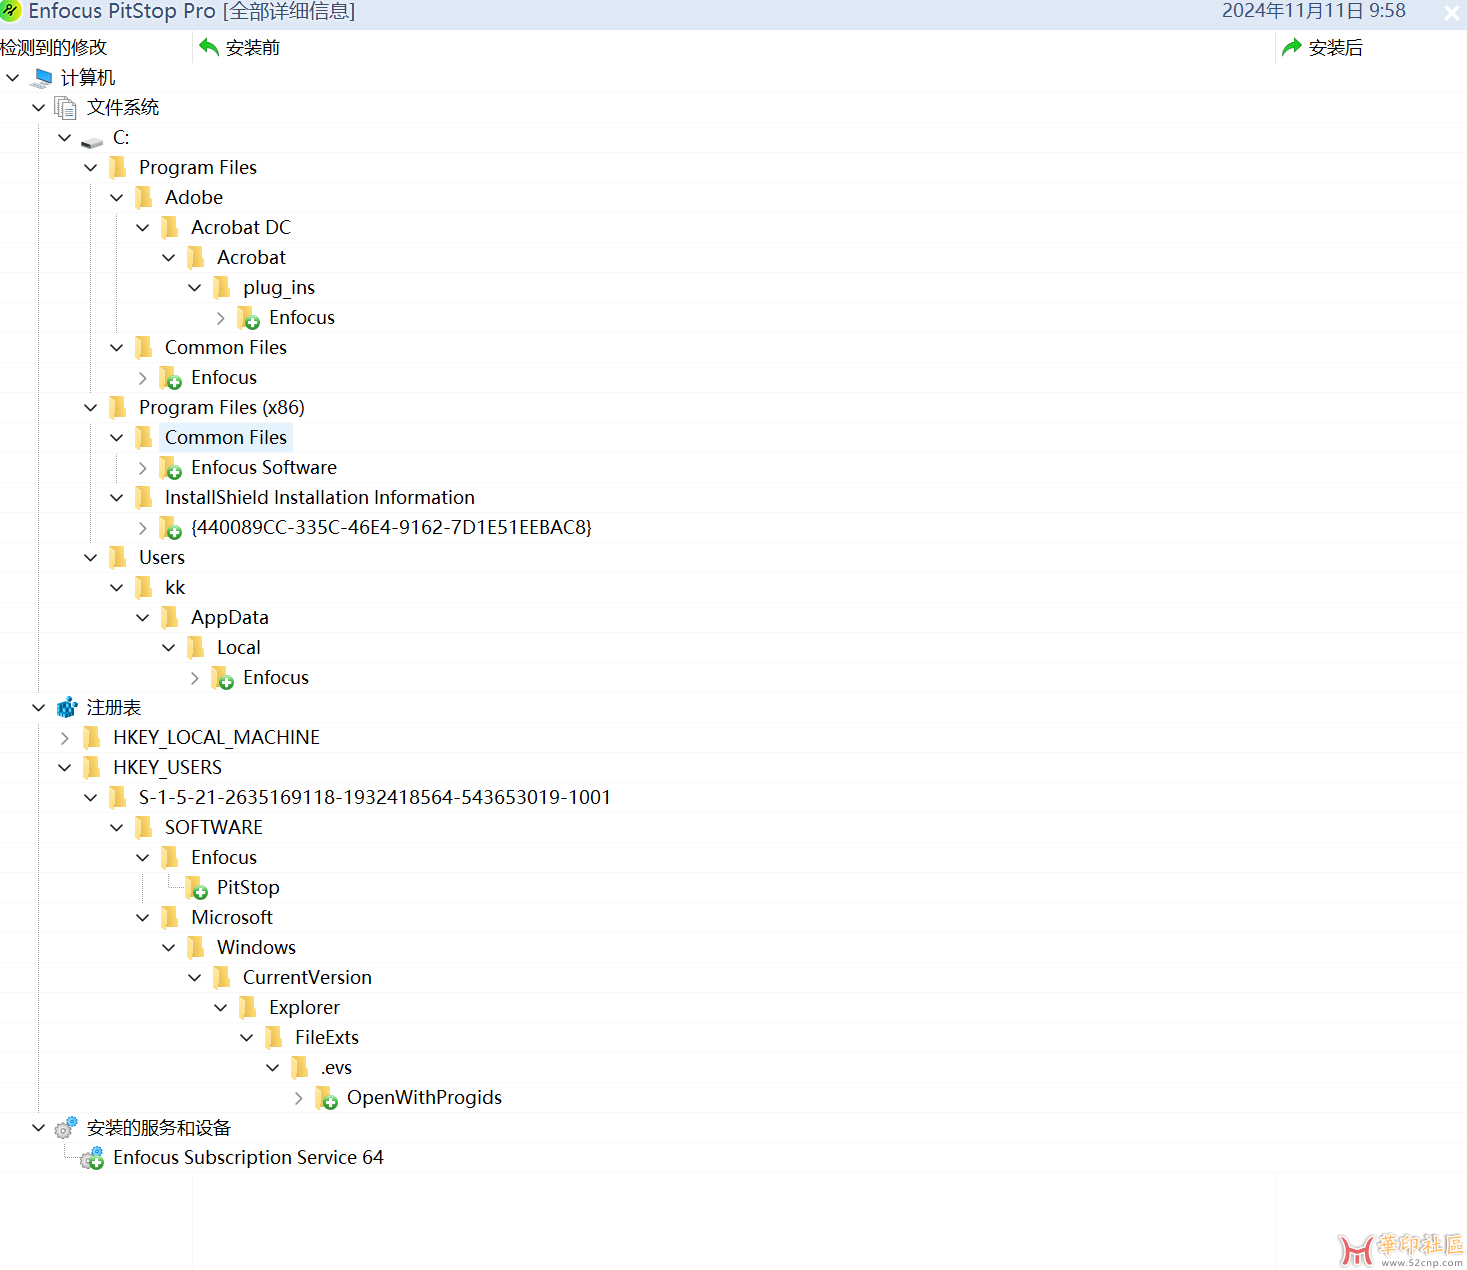This screenshot has width=1467, height=1270.
Task: Select the Common Files row under Program Files (x86)
Action: 225,437
